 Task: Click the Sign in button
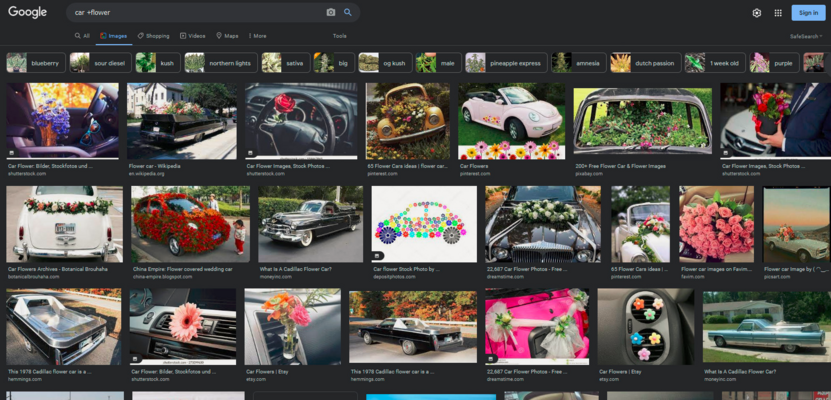tap(808, 13)
